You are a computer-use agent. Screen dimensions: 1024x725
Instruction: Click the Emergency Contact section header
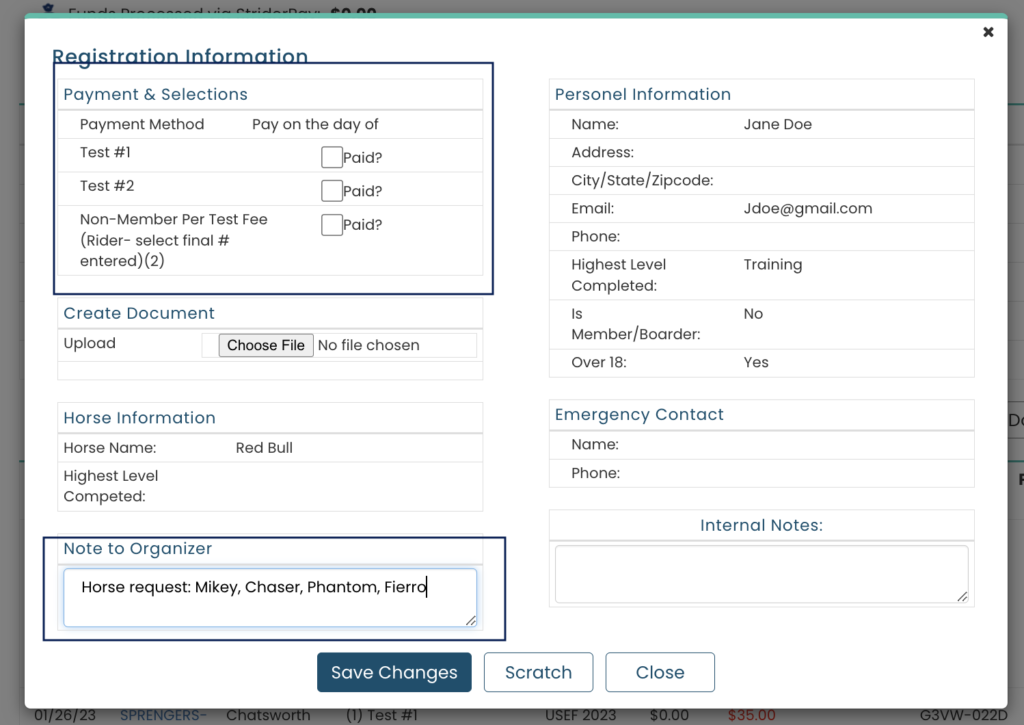[x=639, y=414]
